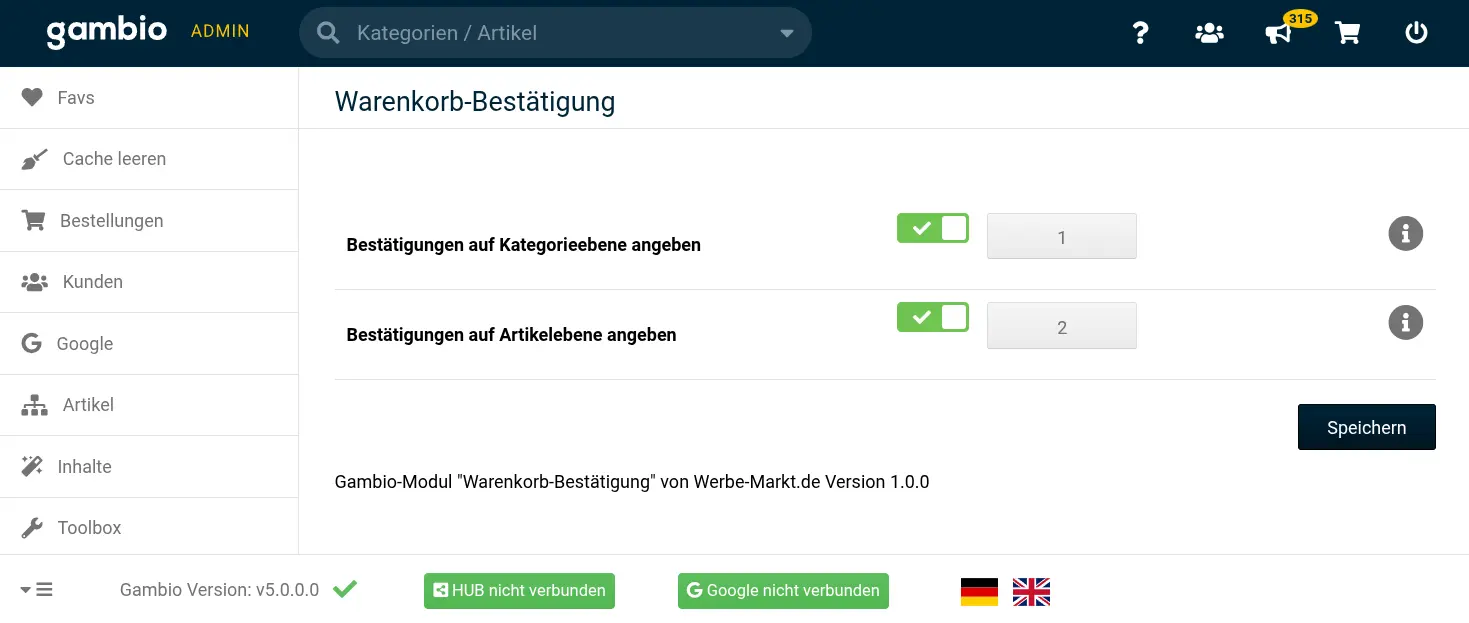Screen dimensions: 1469x623
Task: Open the users group icon in header
Action: [x=1209, y=33]
